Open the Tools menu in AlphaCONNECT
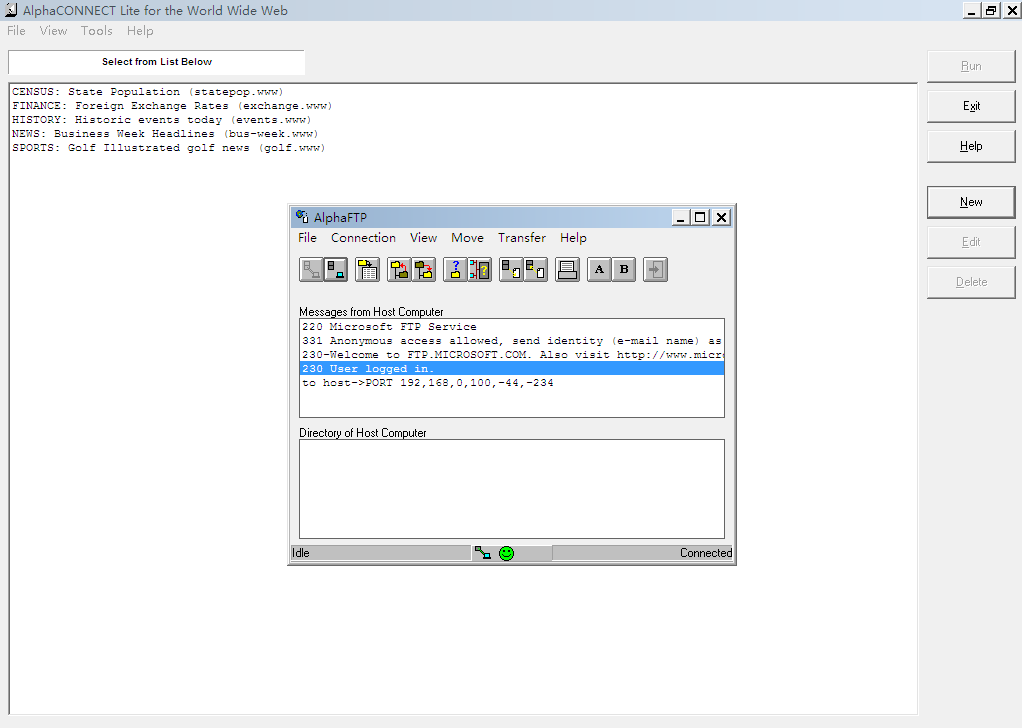The height and width of the screenshot is (728, 1022). click(x=97, y=31)
